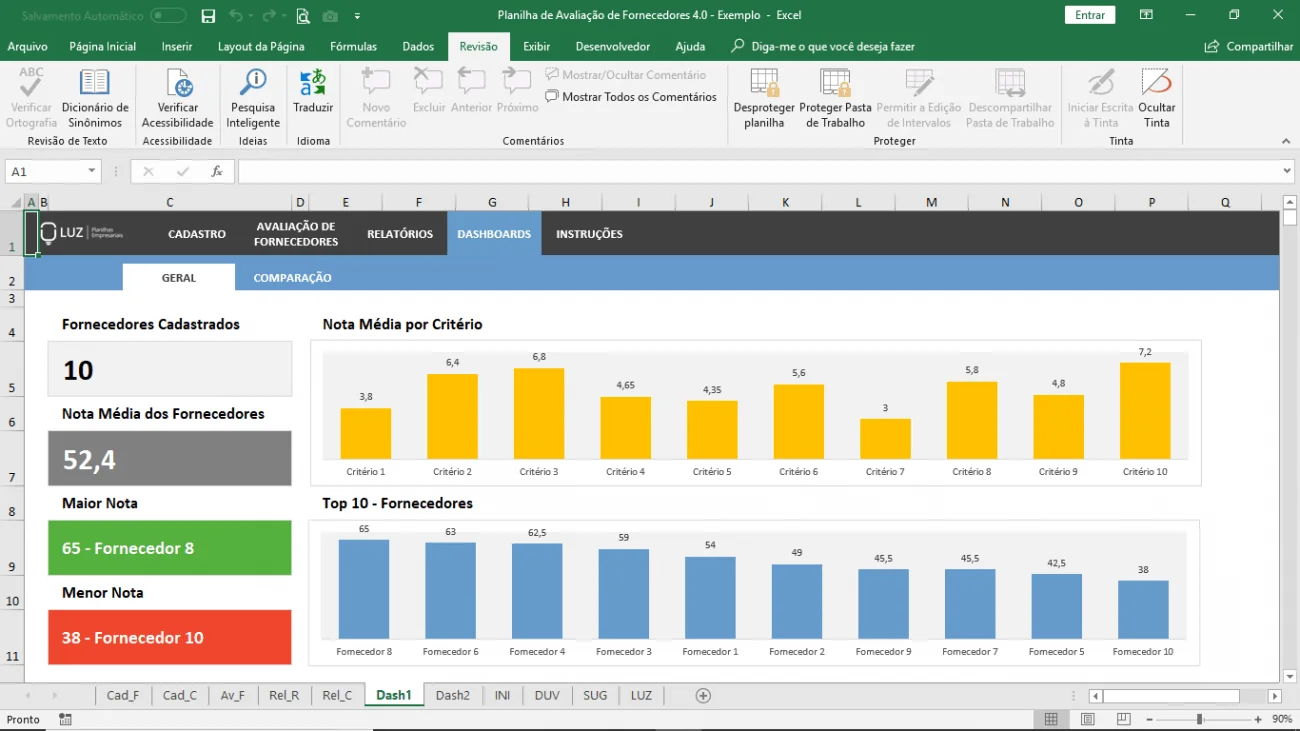Select column header G
The width and height of the screenshot is (1300, 731).
point(492,202)
